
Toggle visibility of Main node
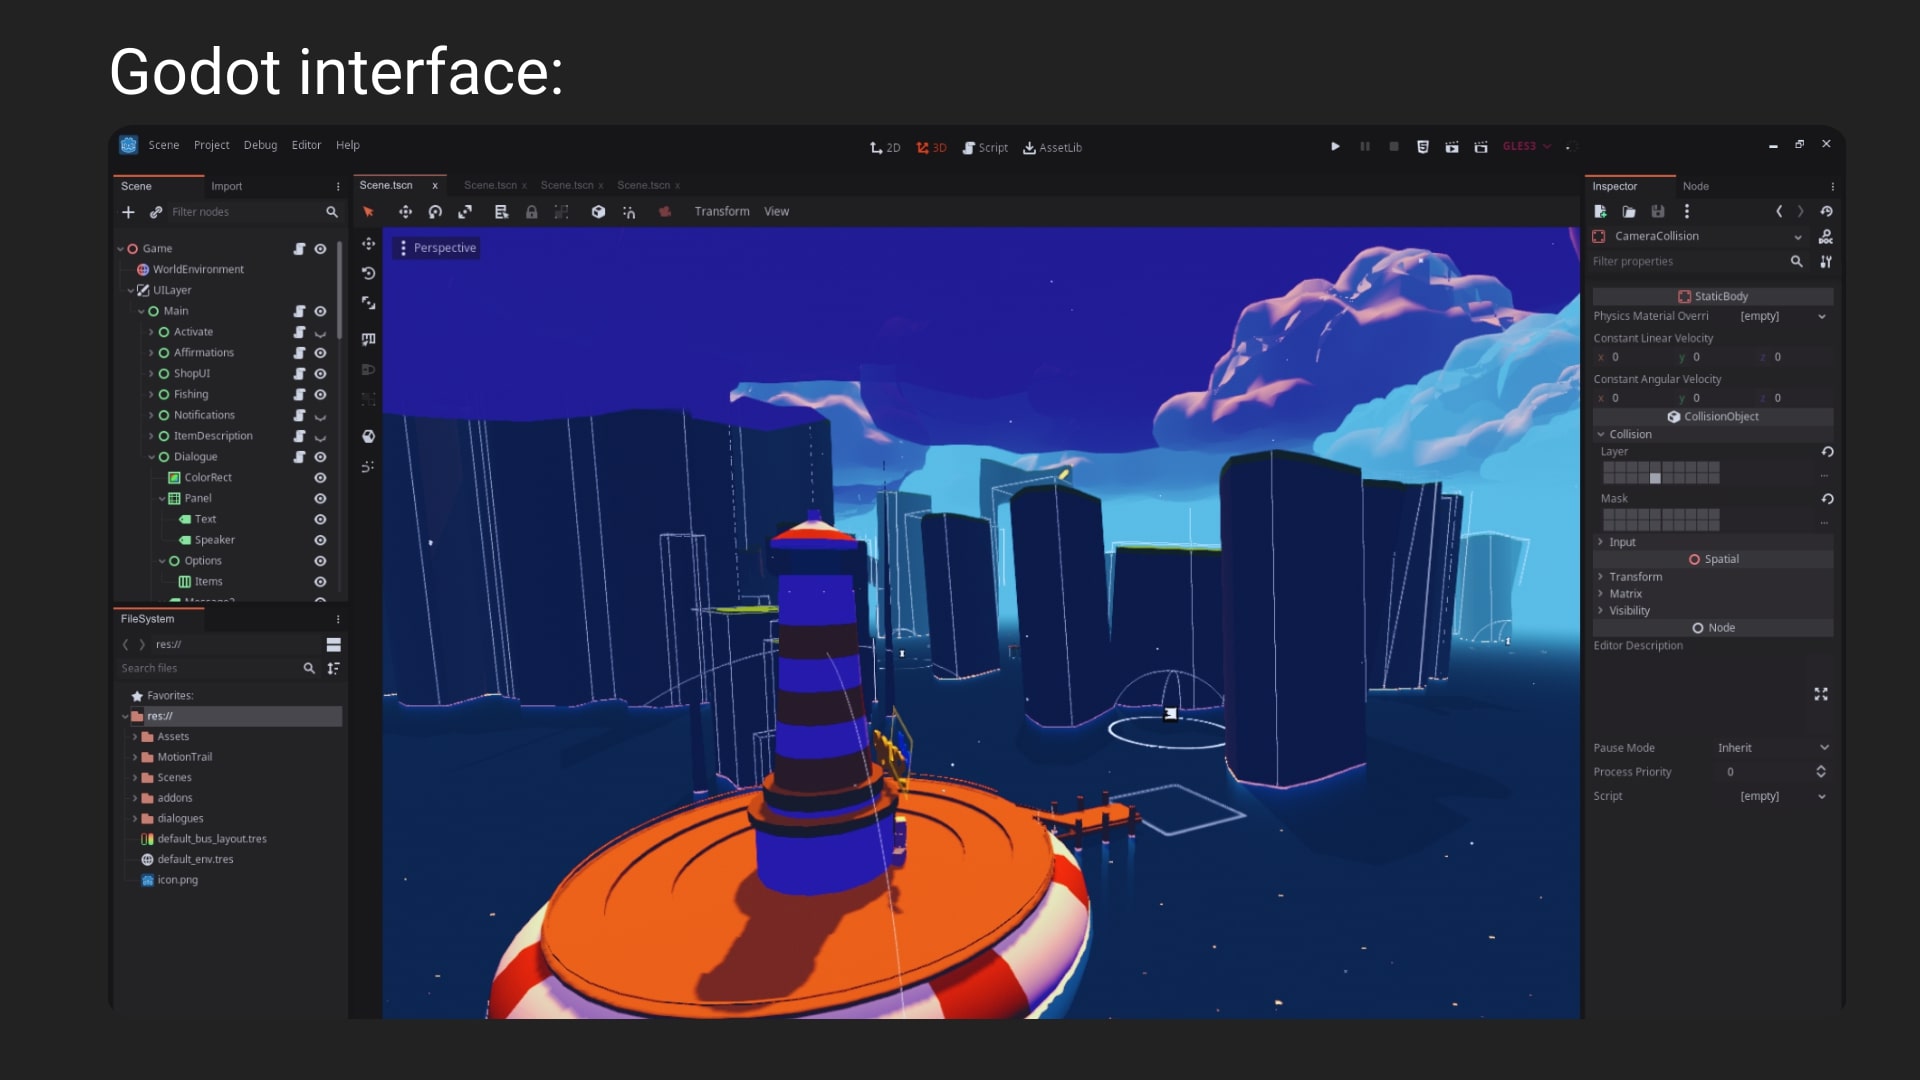point(320,312)
